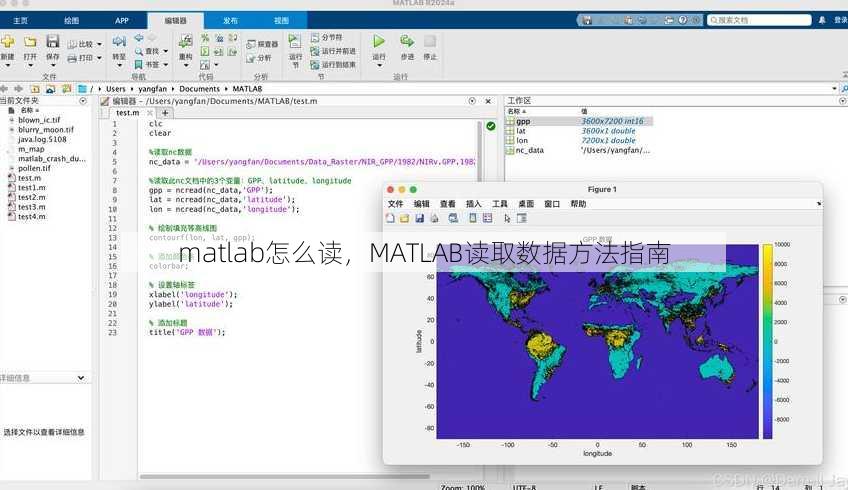Switch to the Publish (发布) ribbon tab
Screen dimensions: 848x490
coord(230,21)
